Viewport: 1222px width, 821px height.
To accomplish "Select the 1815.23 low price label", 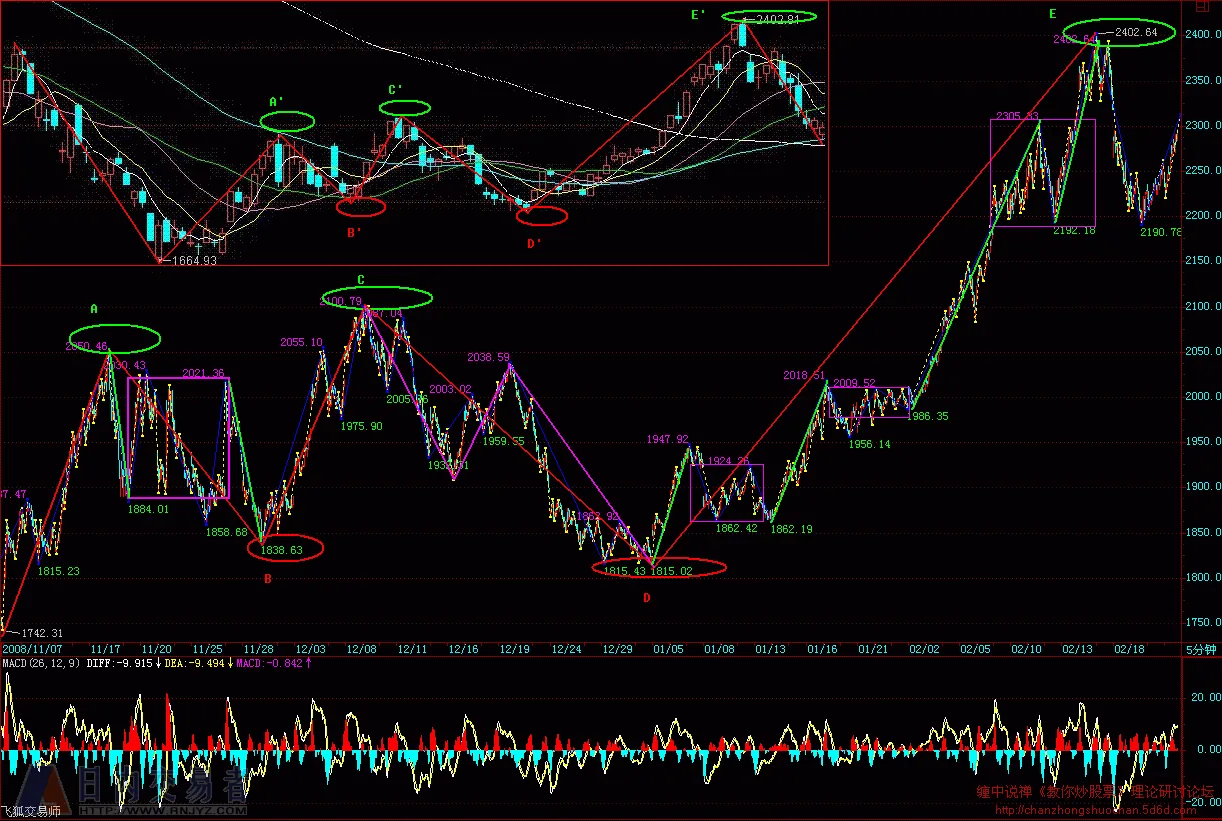I will (58, 571).
